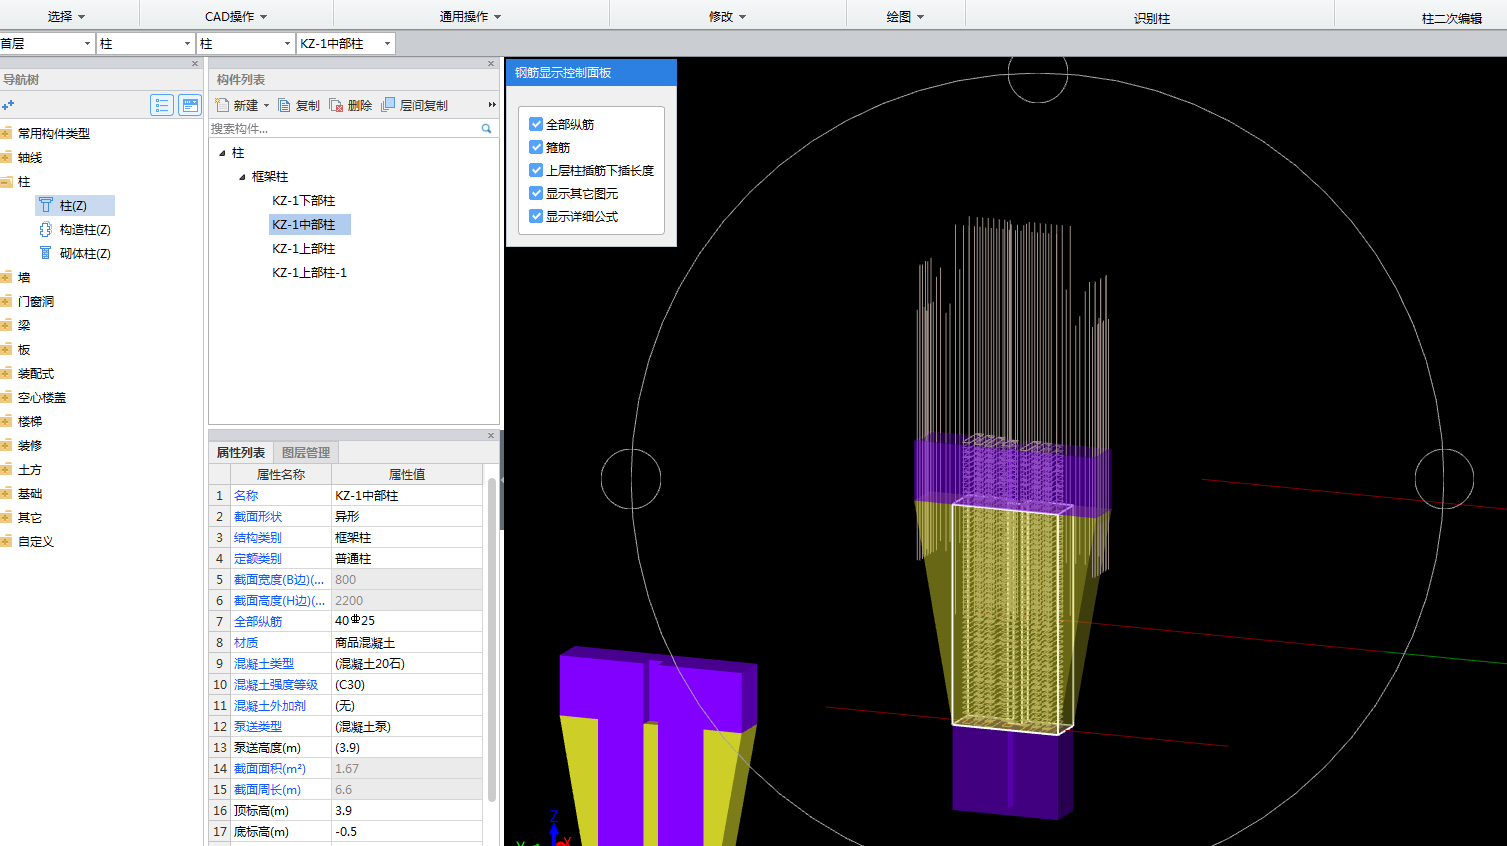1507x846 pixels.
Task: Open the 修改 ribbon group menu
Action: tap(728, 17)
